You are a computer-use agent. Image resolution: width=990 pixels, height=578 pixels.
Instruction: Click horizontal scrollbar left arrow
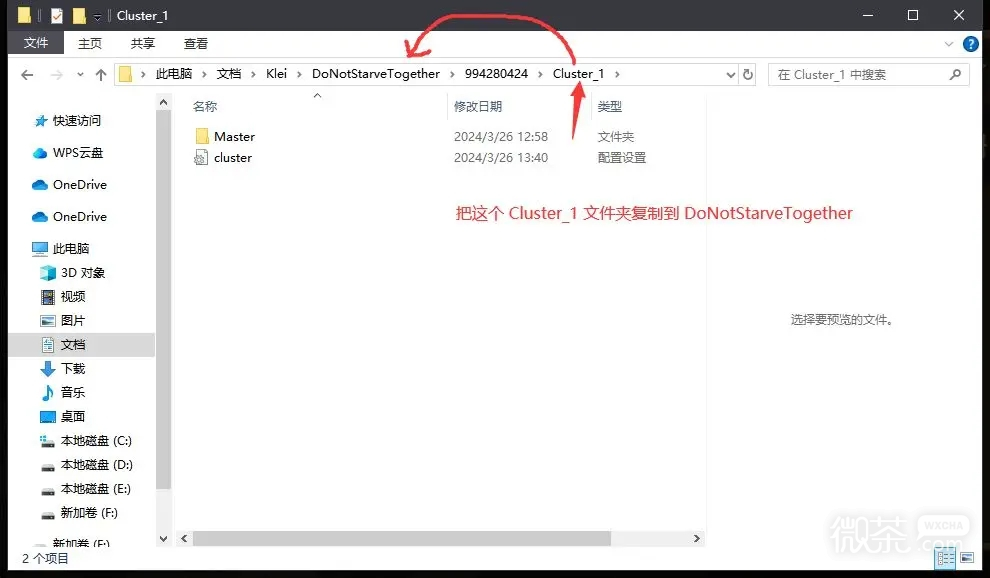pos(184,539)
